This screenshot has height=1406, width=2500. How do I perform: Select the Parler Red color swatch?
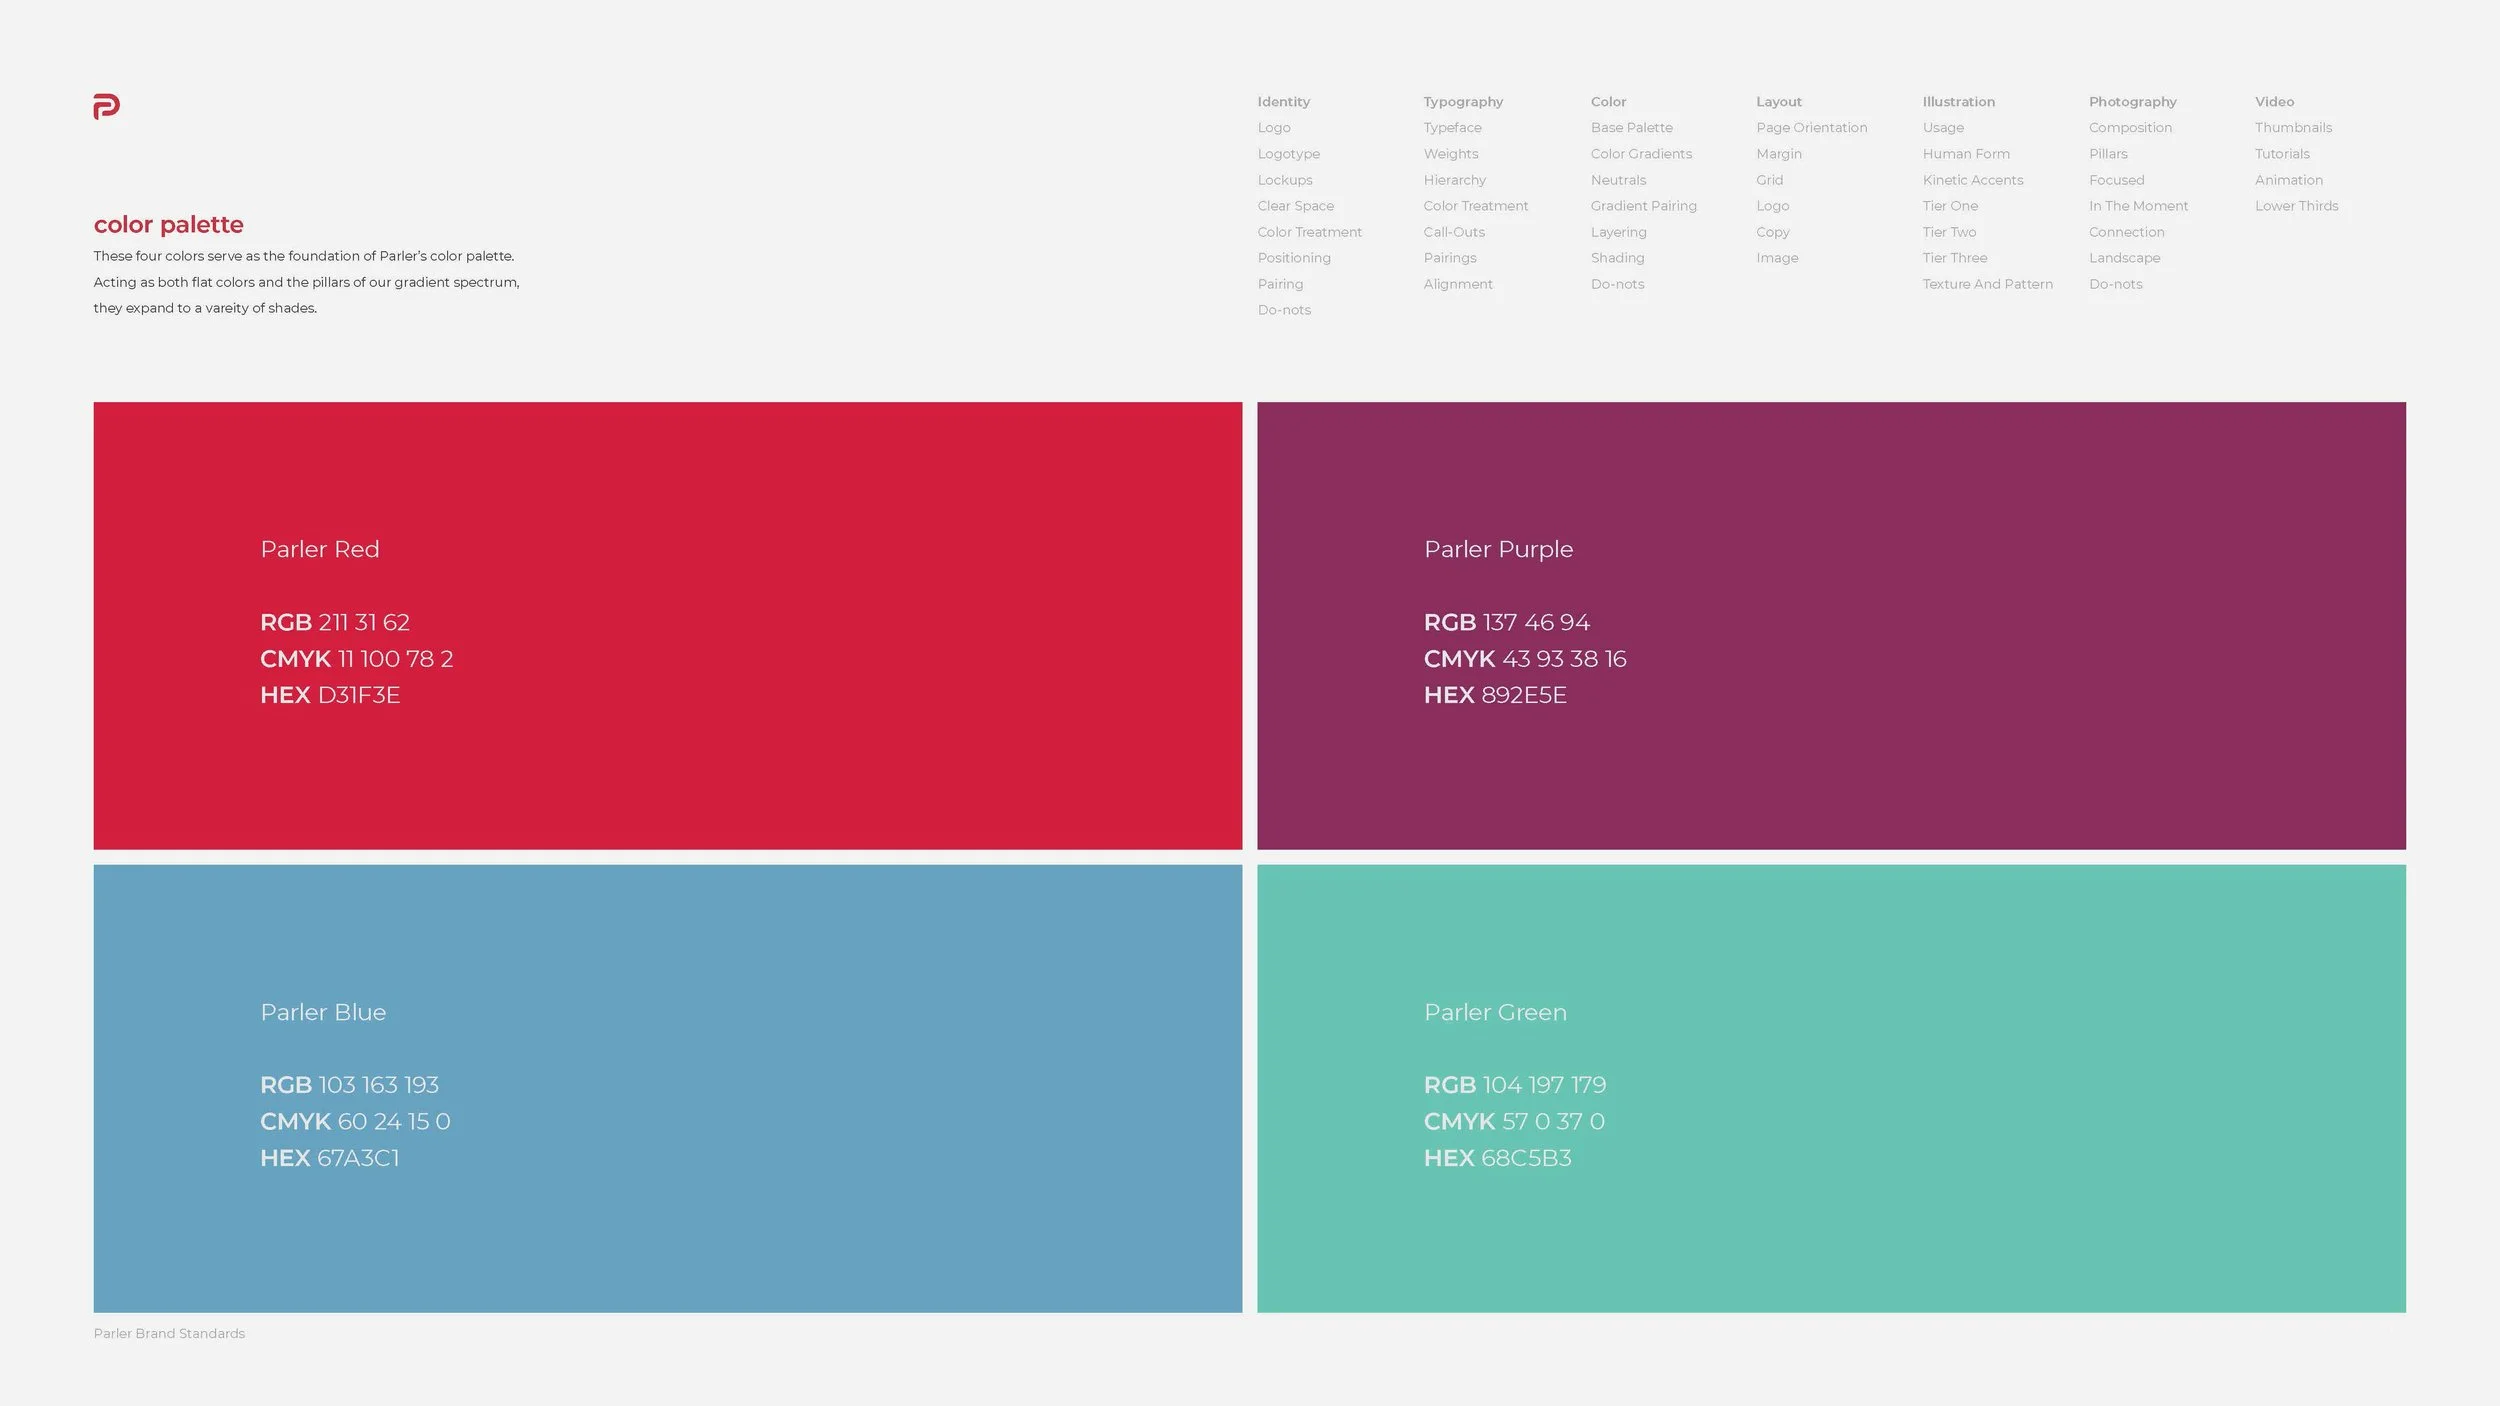coord(667,625)
